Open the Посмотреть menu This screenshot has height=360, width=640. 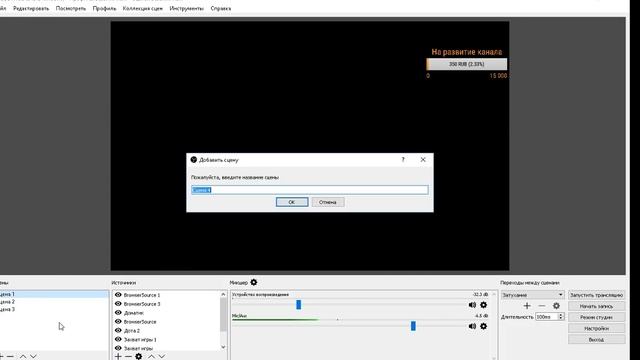tap(71, 8)
